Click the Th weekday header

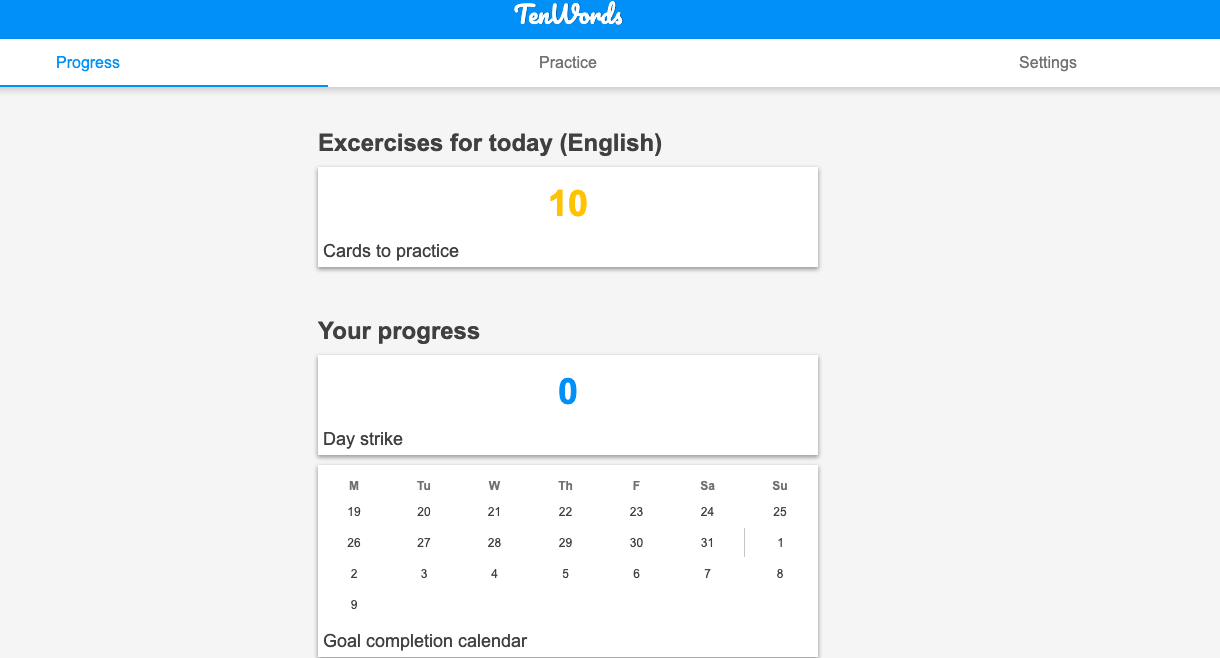point(565,486)
